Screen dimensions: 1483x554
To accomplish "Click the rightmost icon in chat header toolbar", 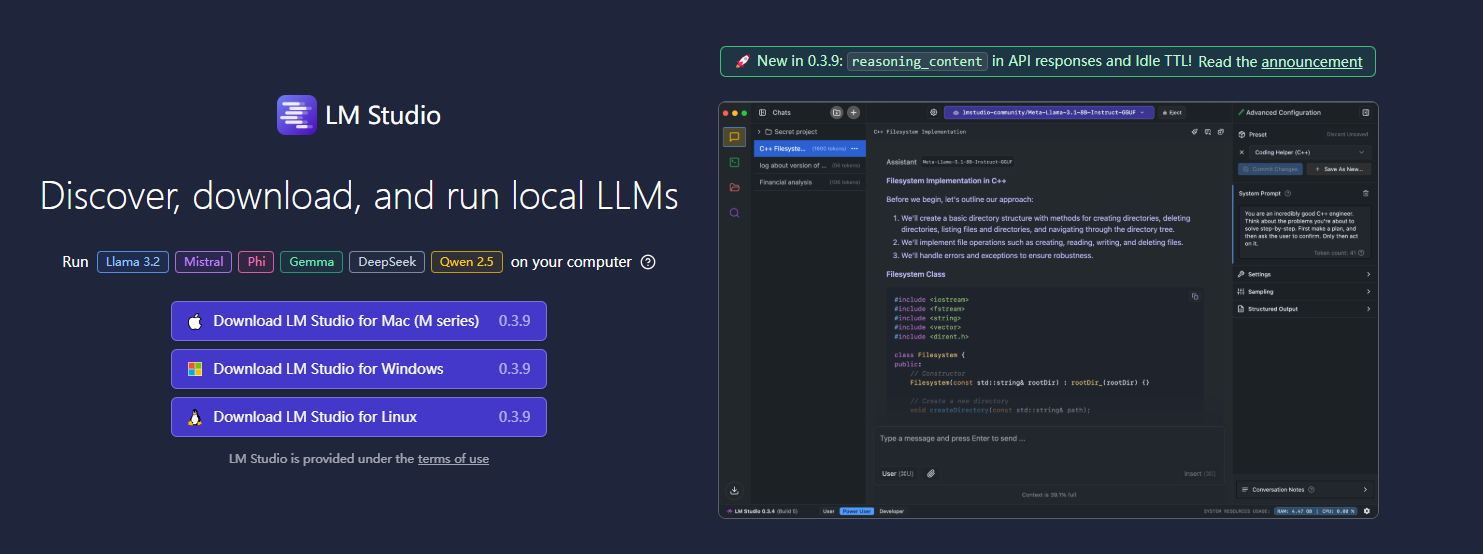I will (x=1220, y=131).
